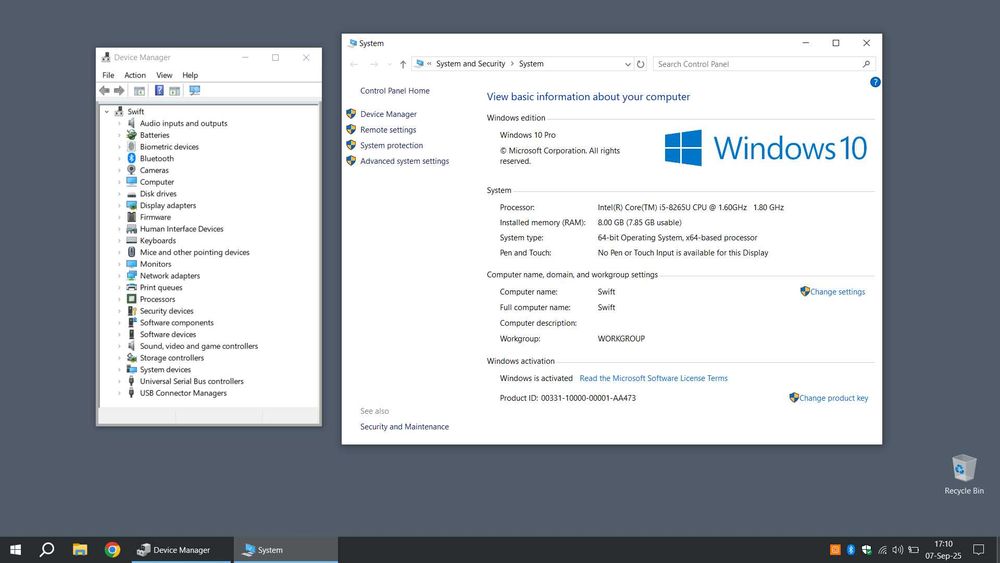Select the Processors chip icon
Screen dimensions: 1000x563
(131, 299)
